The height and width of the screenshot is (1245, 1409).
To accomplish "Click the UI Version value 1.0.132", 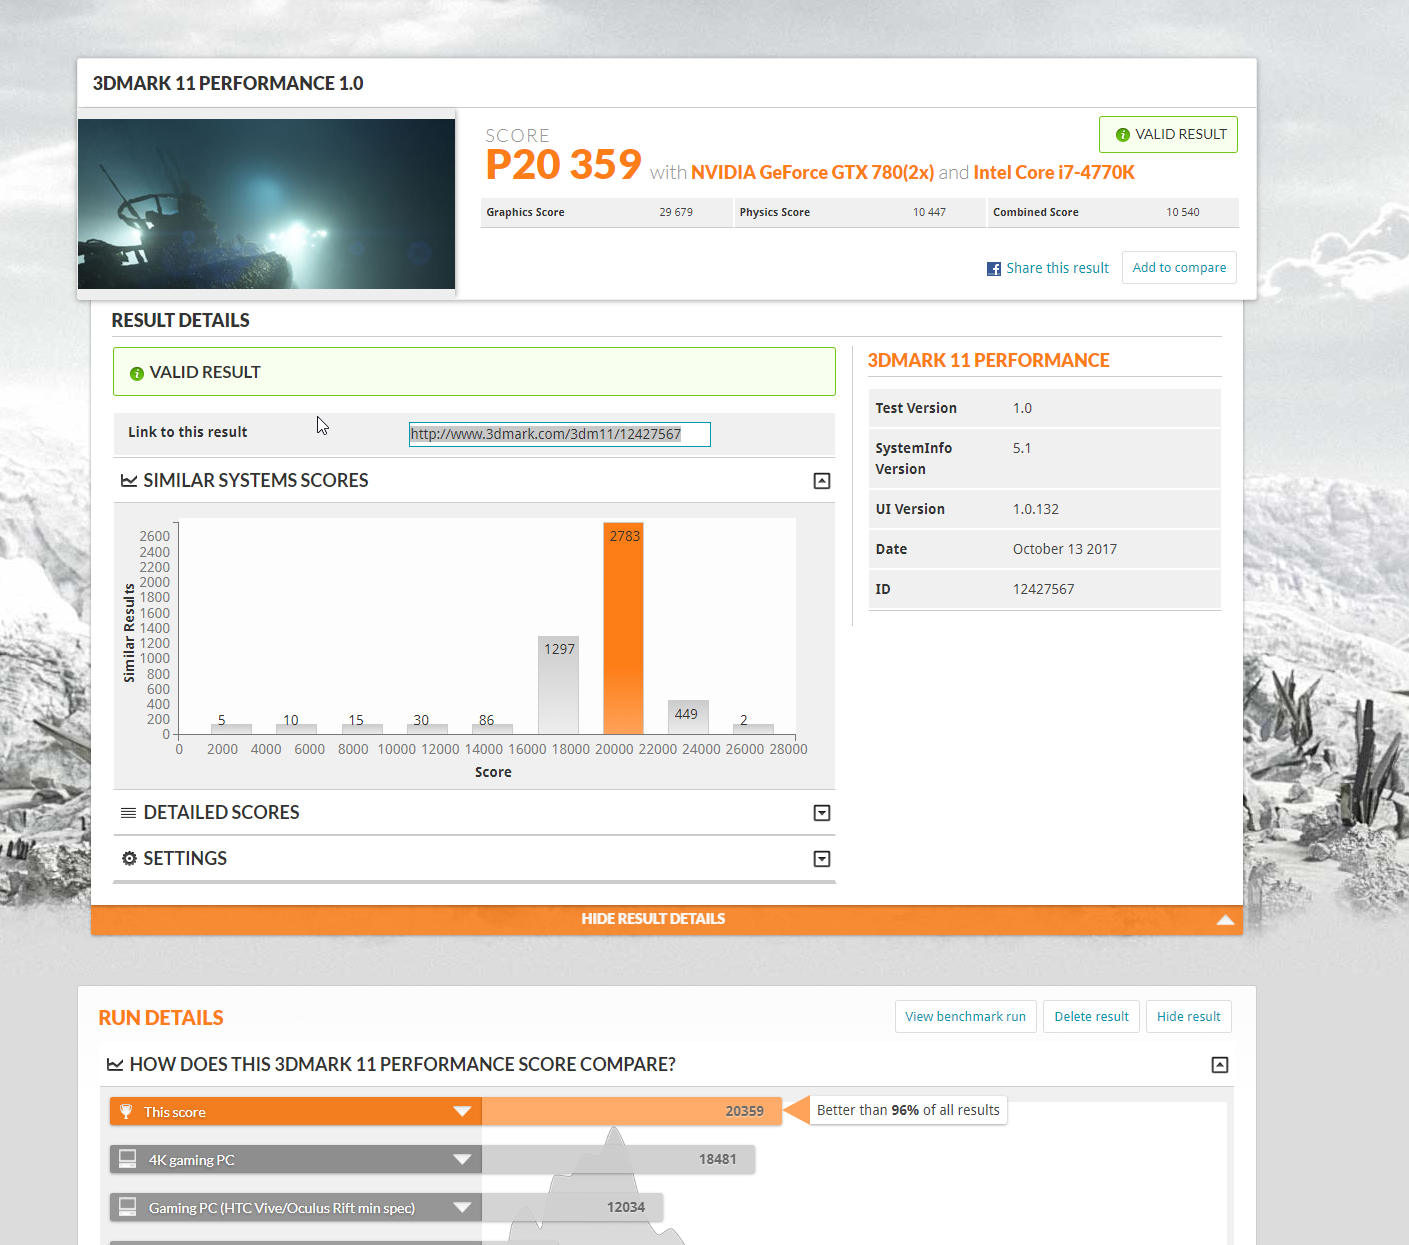I will pos(1035,509).
